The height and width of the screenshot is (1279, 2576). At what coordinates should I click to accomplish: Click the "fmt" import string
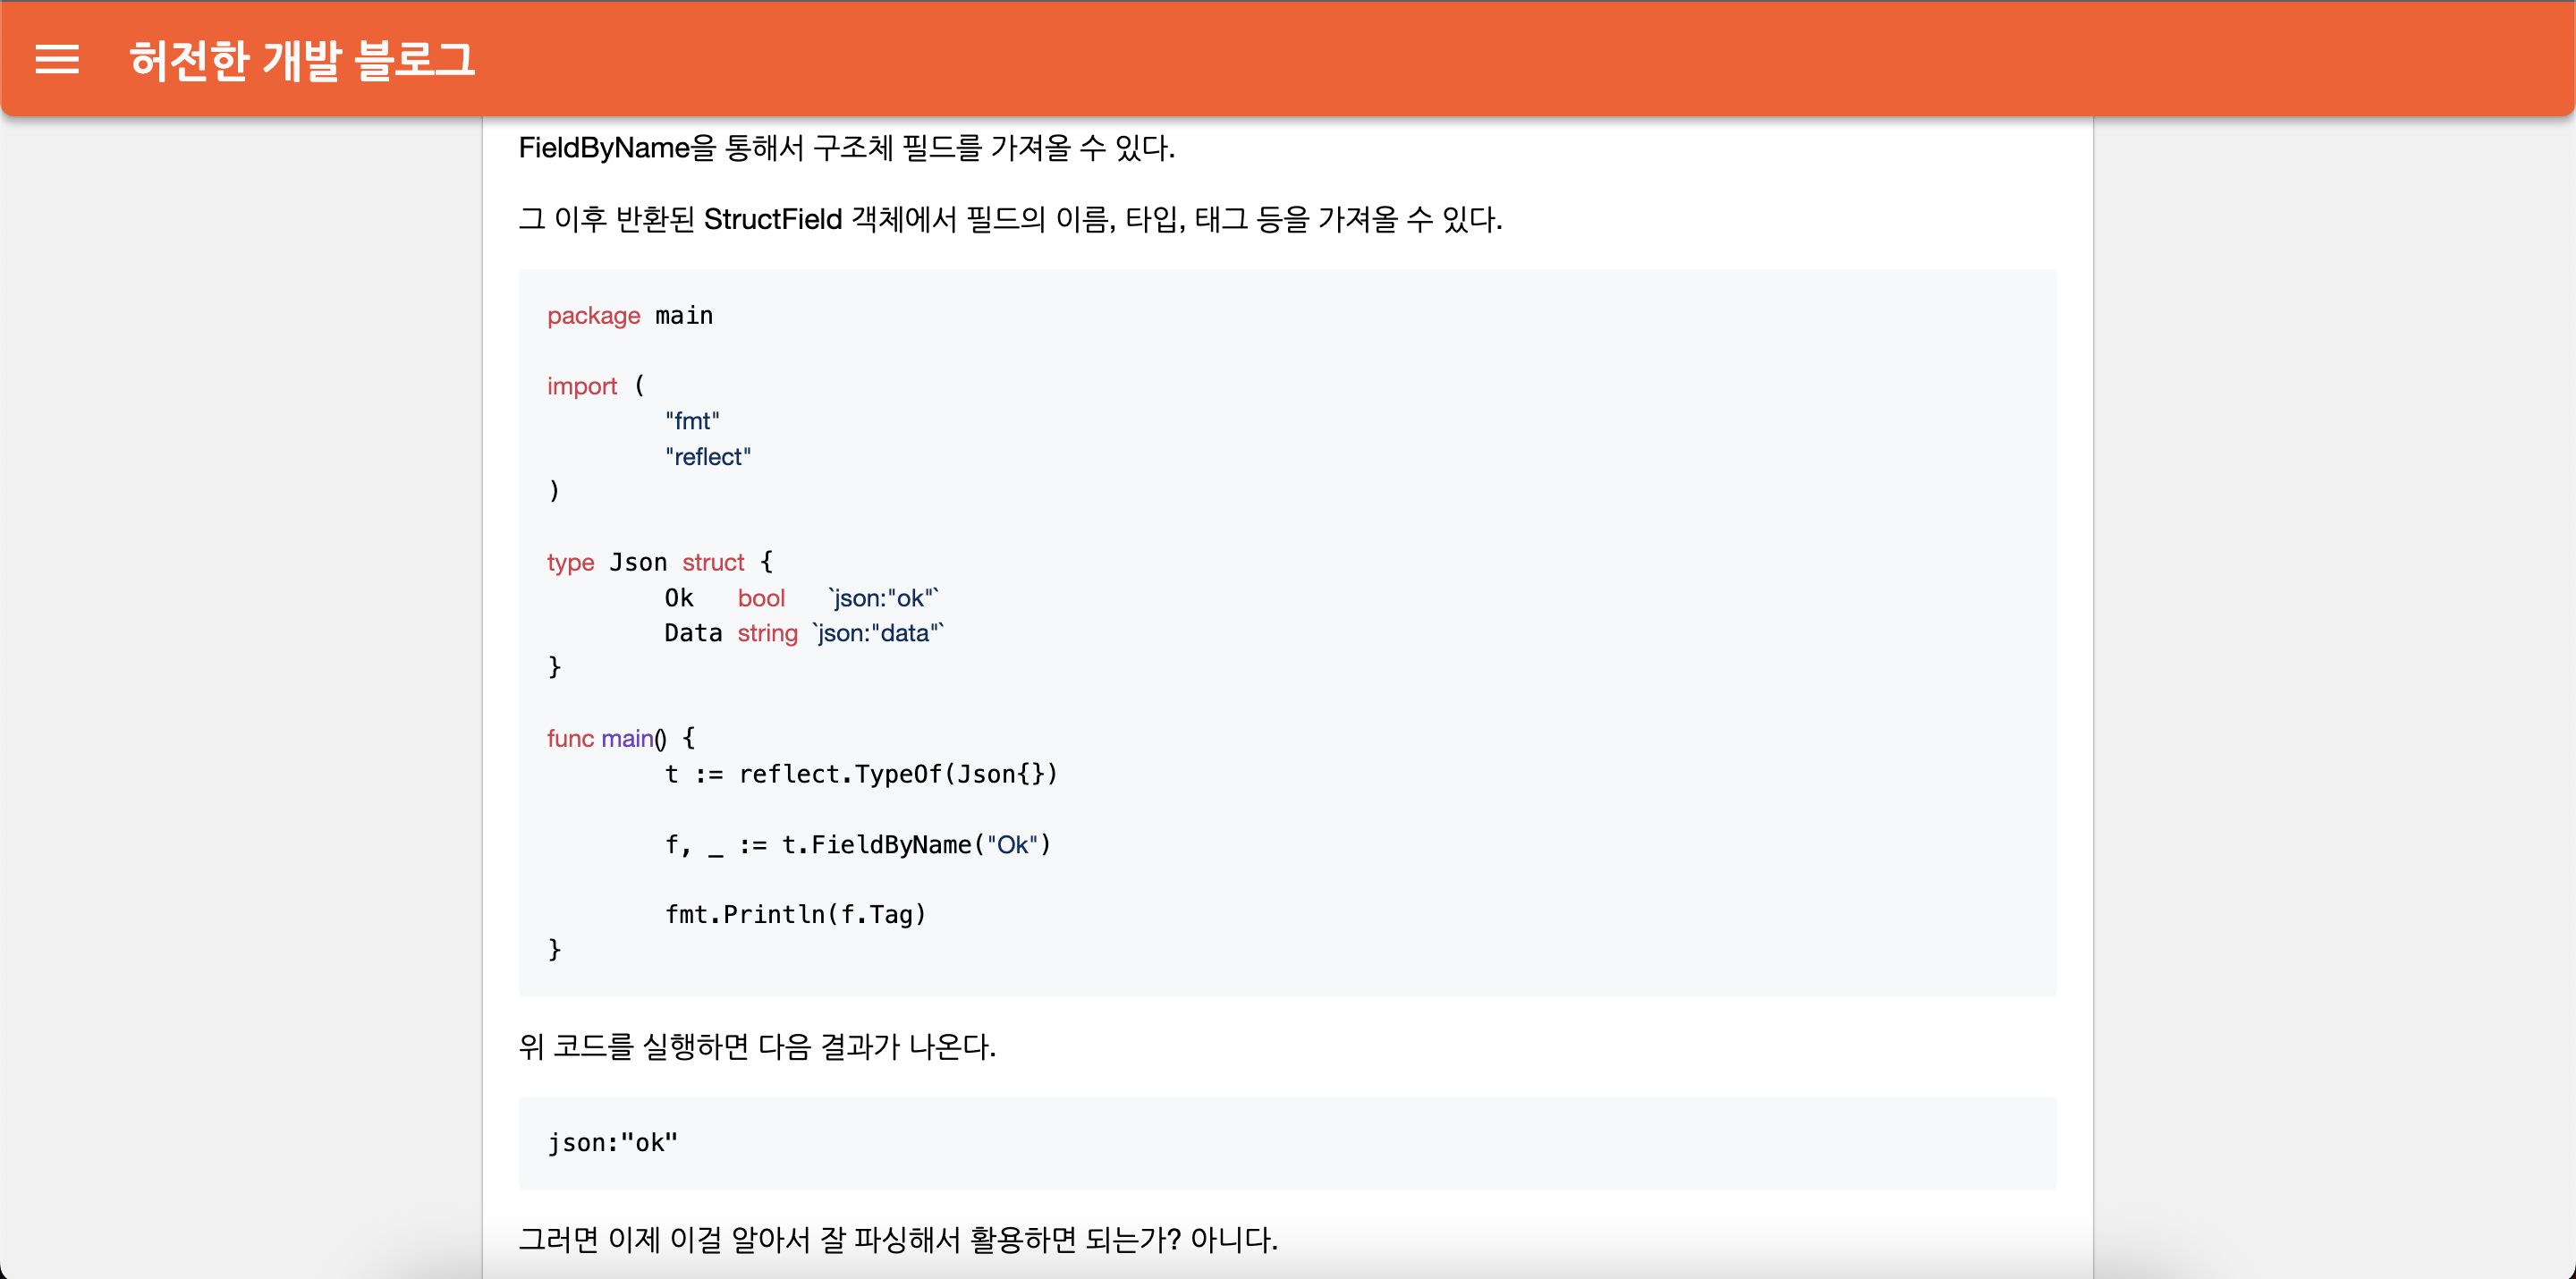point(692,421)
